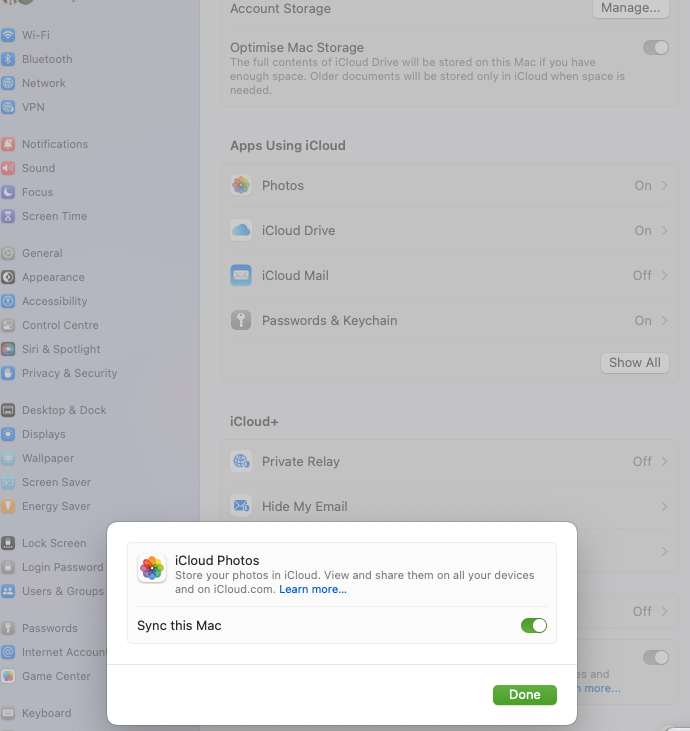Click the iCloud Photos dialog icon

[152, 568]
